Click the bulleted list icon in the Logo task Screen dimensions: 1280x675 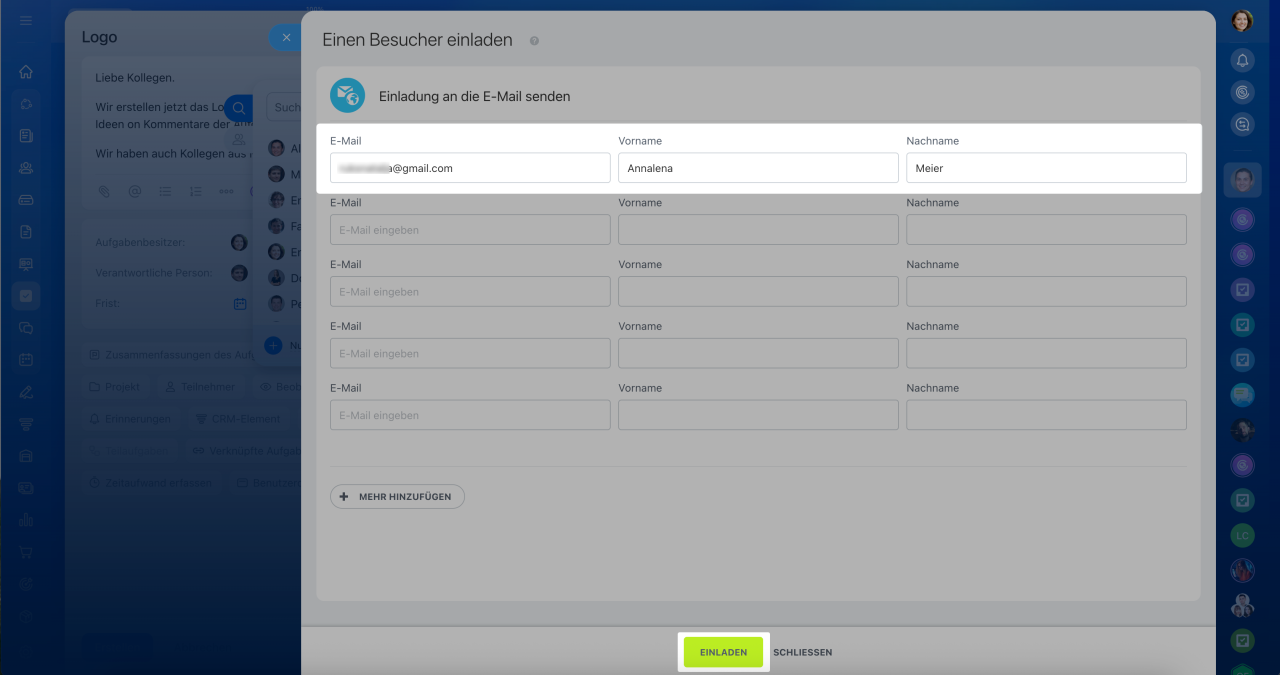point(165,191)
